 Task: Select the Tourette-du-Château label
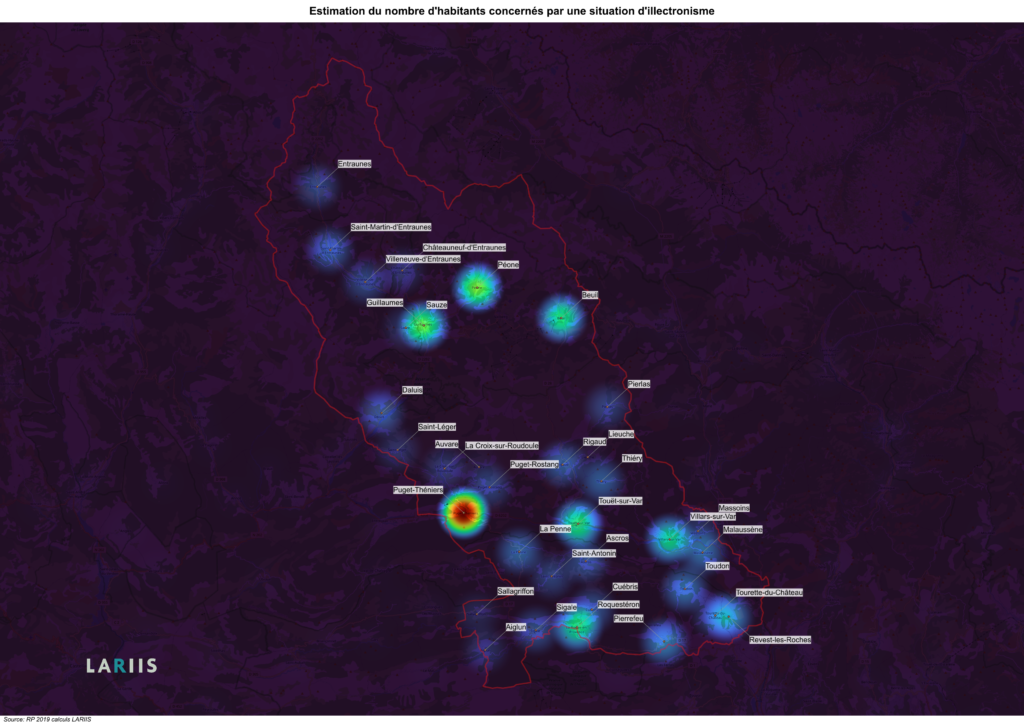(x=769, y=592)
